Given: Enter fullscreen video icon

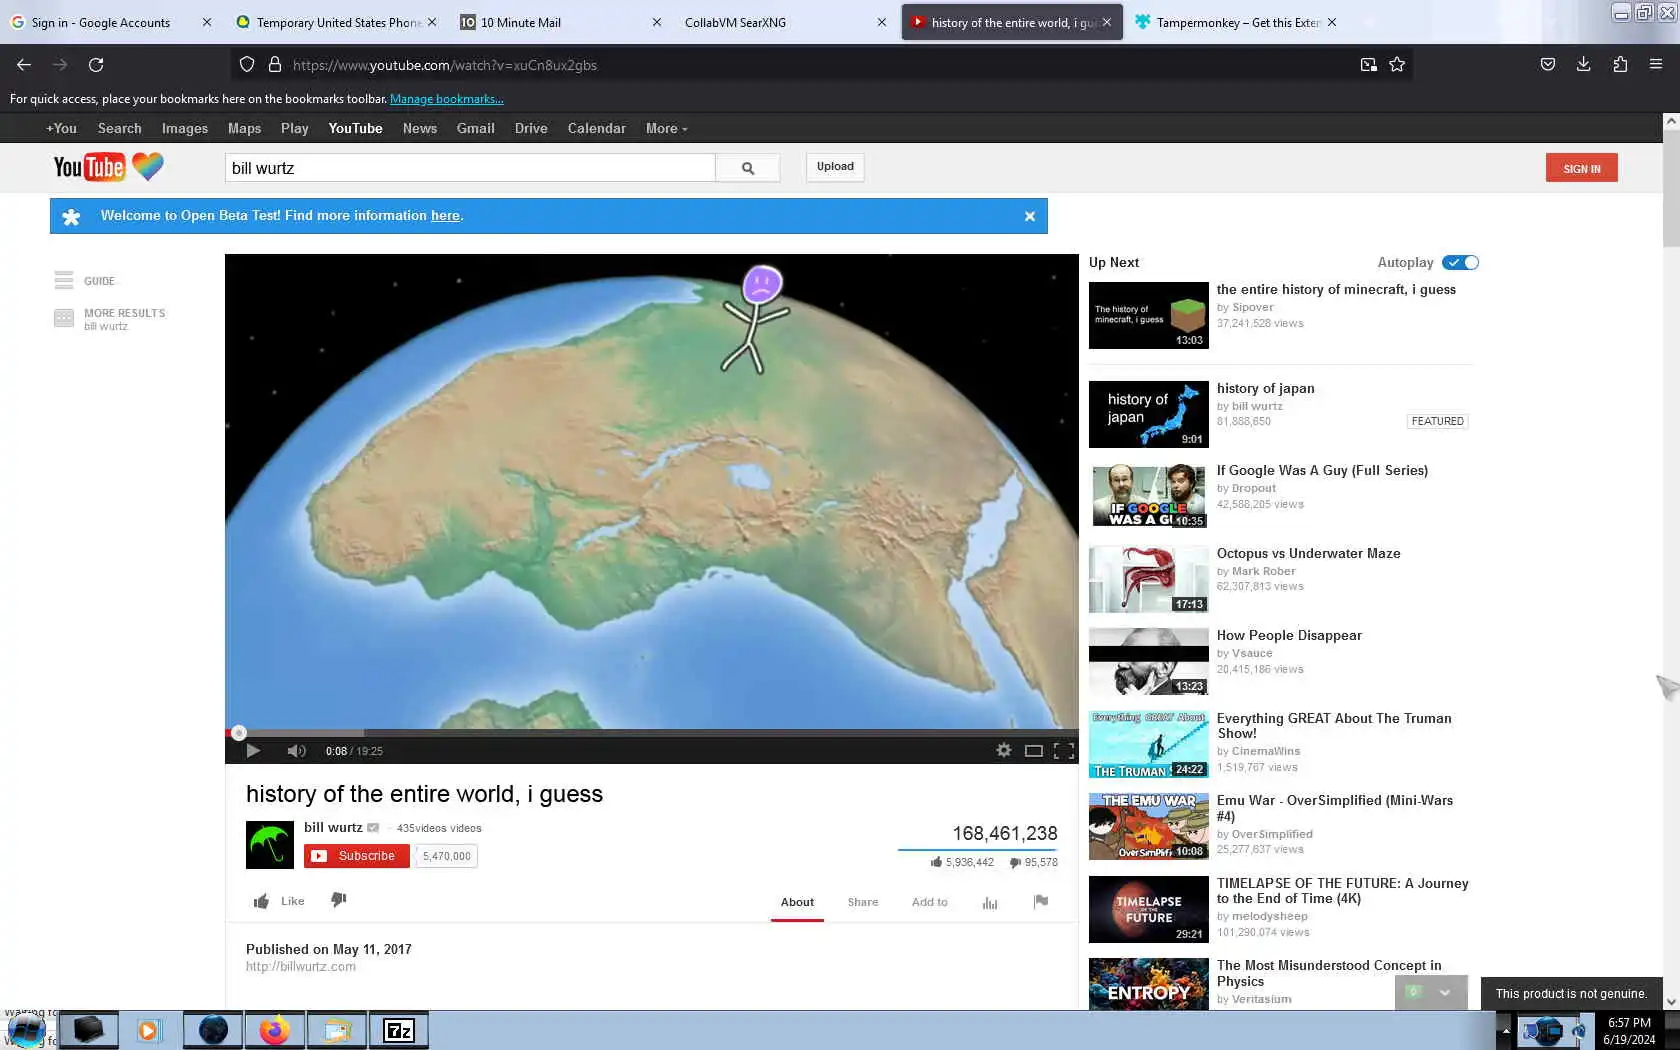Looking at the screenshot, I should click(1064, 751).
